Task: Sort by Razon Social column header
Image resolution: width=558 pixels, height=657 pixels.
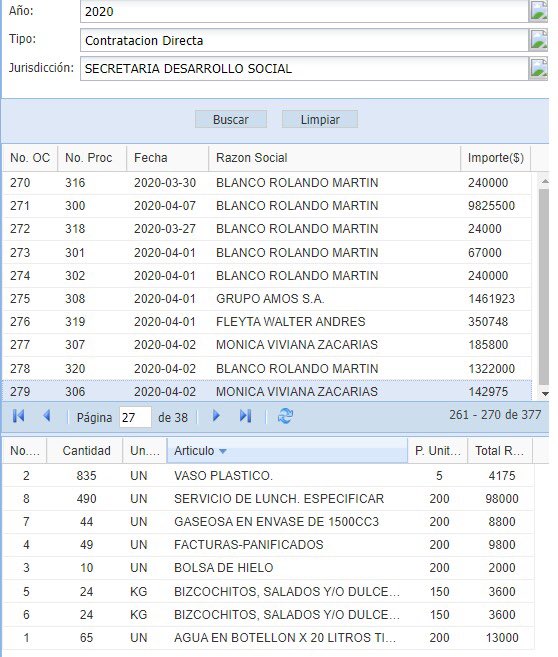Action: 334,158
